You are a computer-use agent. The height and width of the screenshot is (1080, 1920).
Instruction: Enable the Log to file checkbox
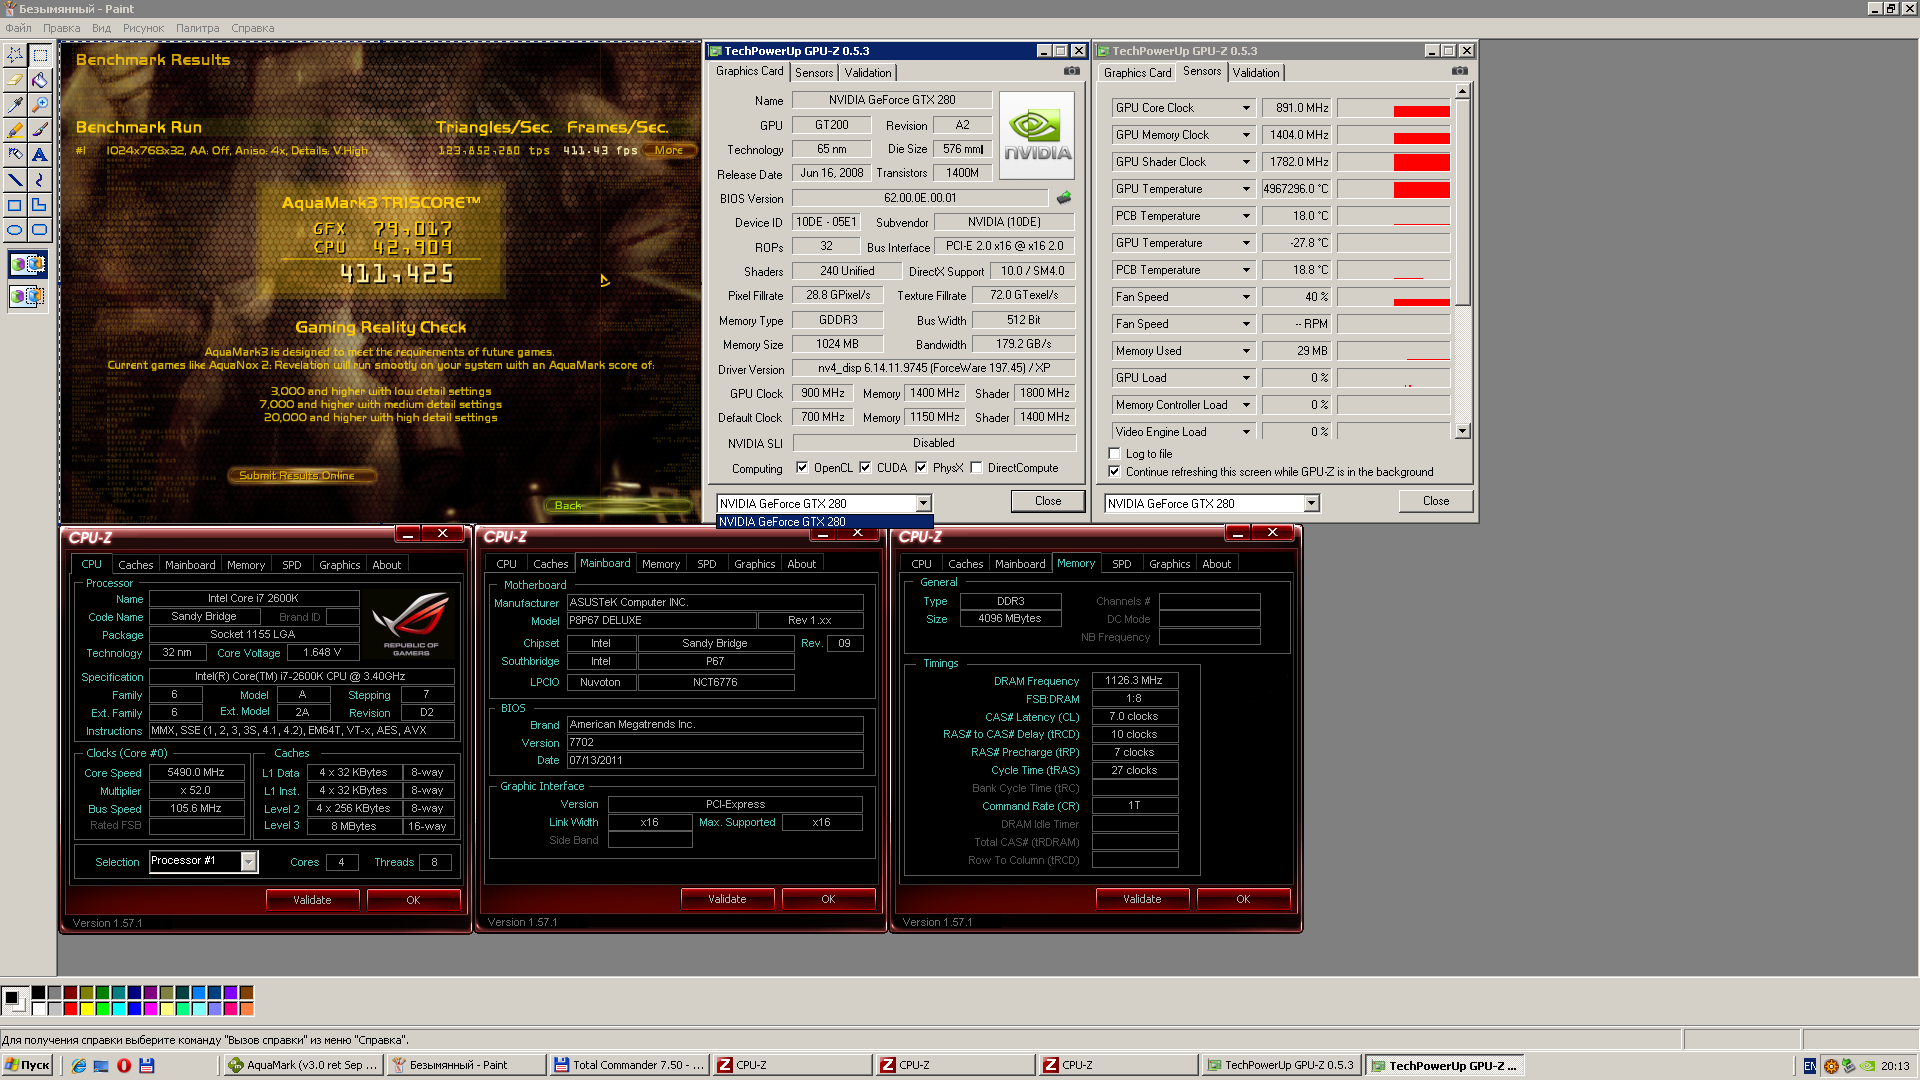pyautogui.click(x=1114, y=453)
